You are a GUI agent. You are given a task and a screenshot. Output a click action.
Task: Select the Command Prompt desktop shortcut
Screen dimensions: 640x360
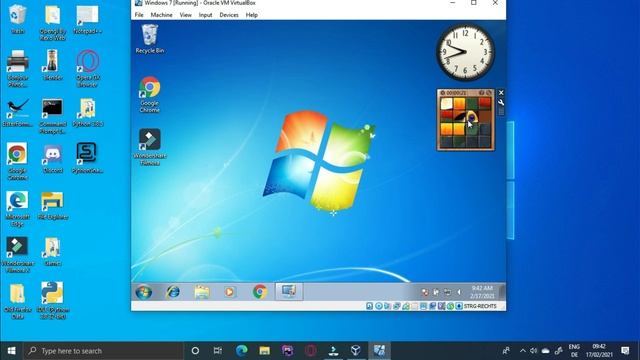53,116
